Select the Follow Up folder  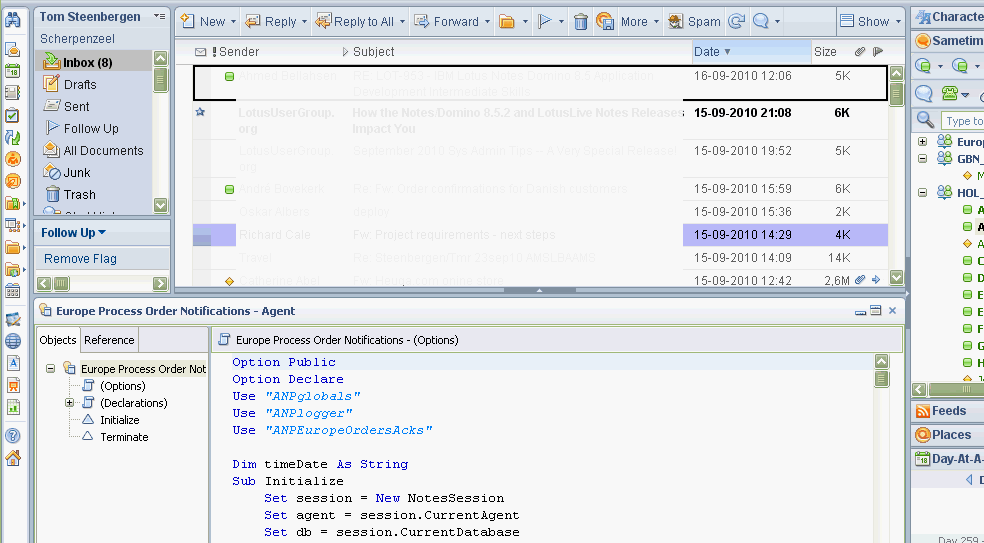91,128
